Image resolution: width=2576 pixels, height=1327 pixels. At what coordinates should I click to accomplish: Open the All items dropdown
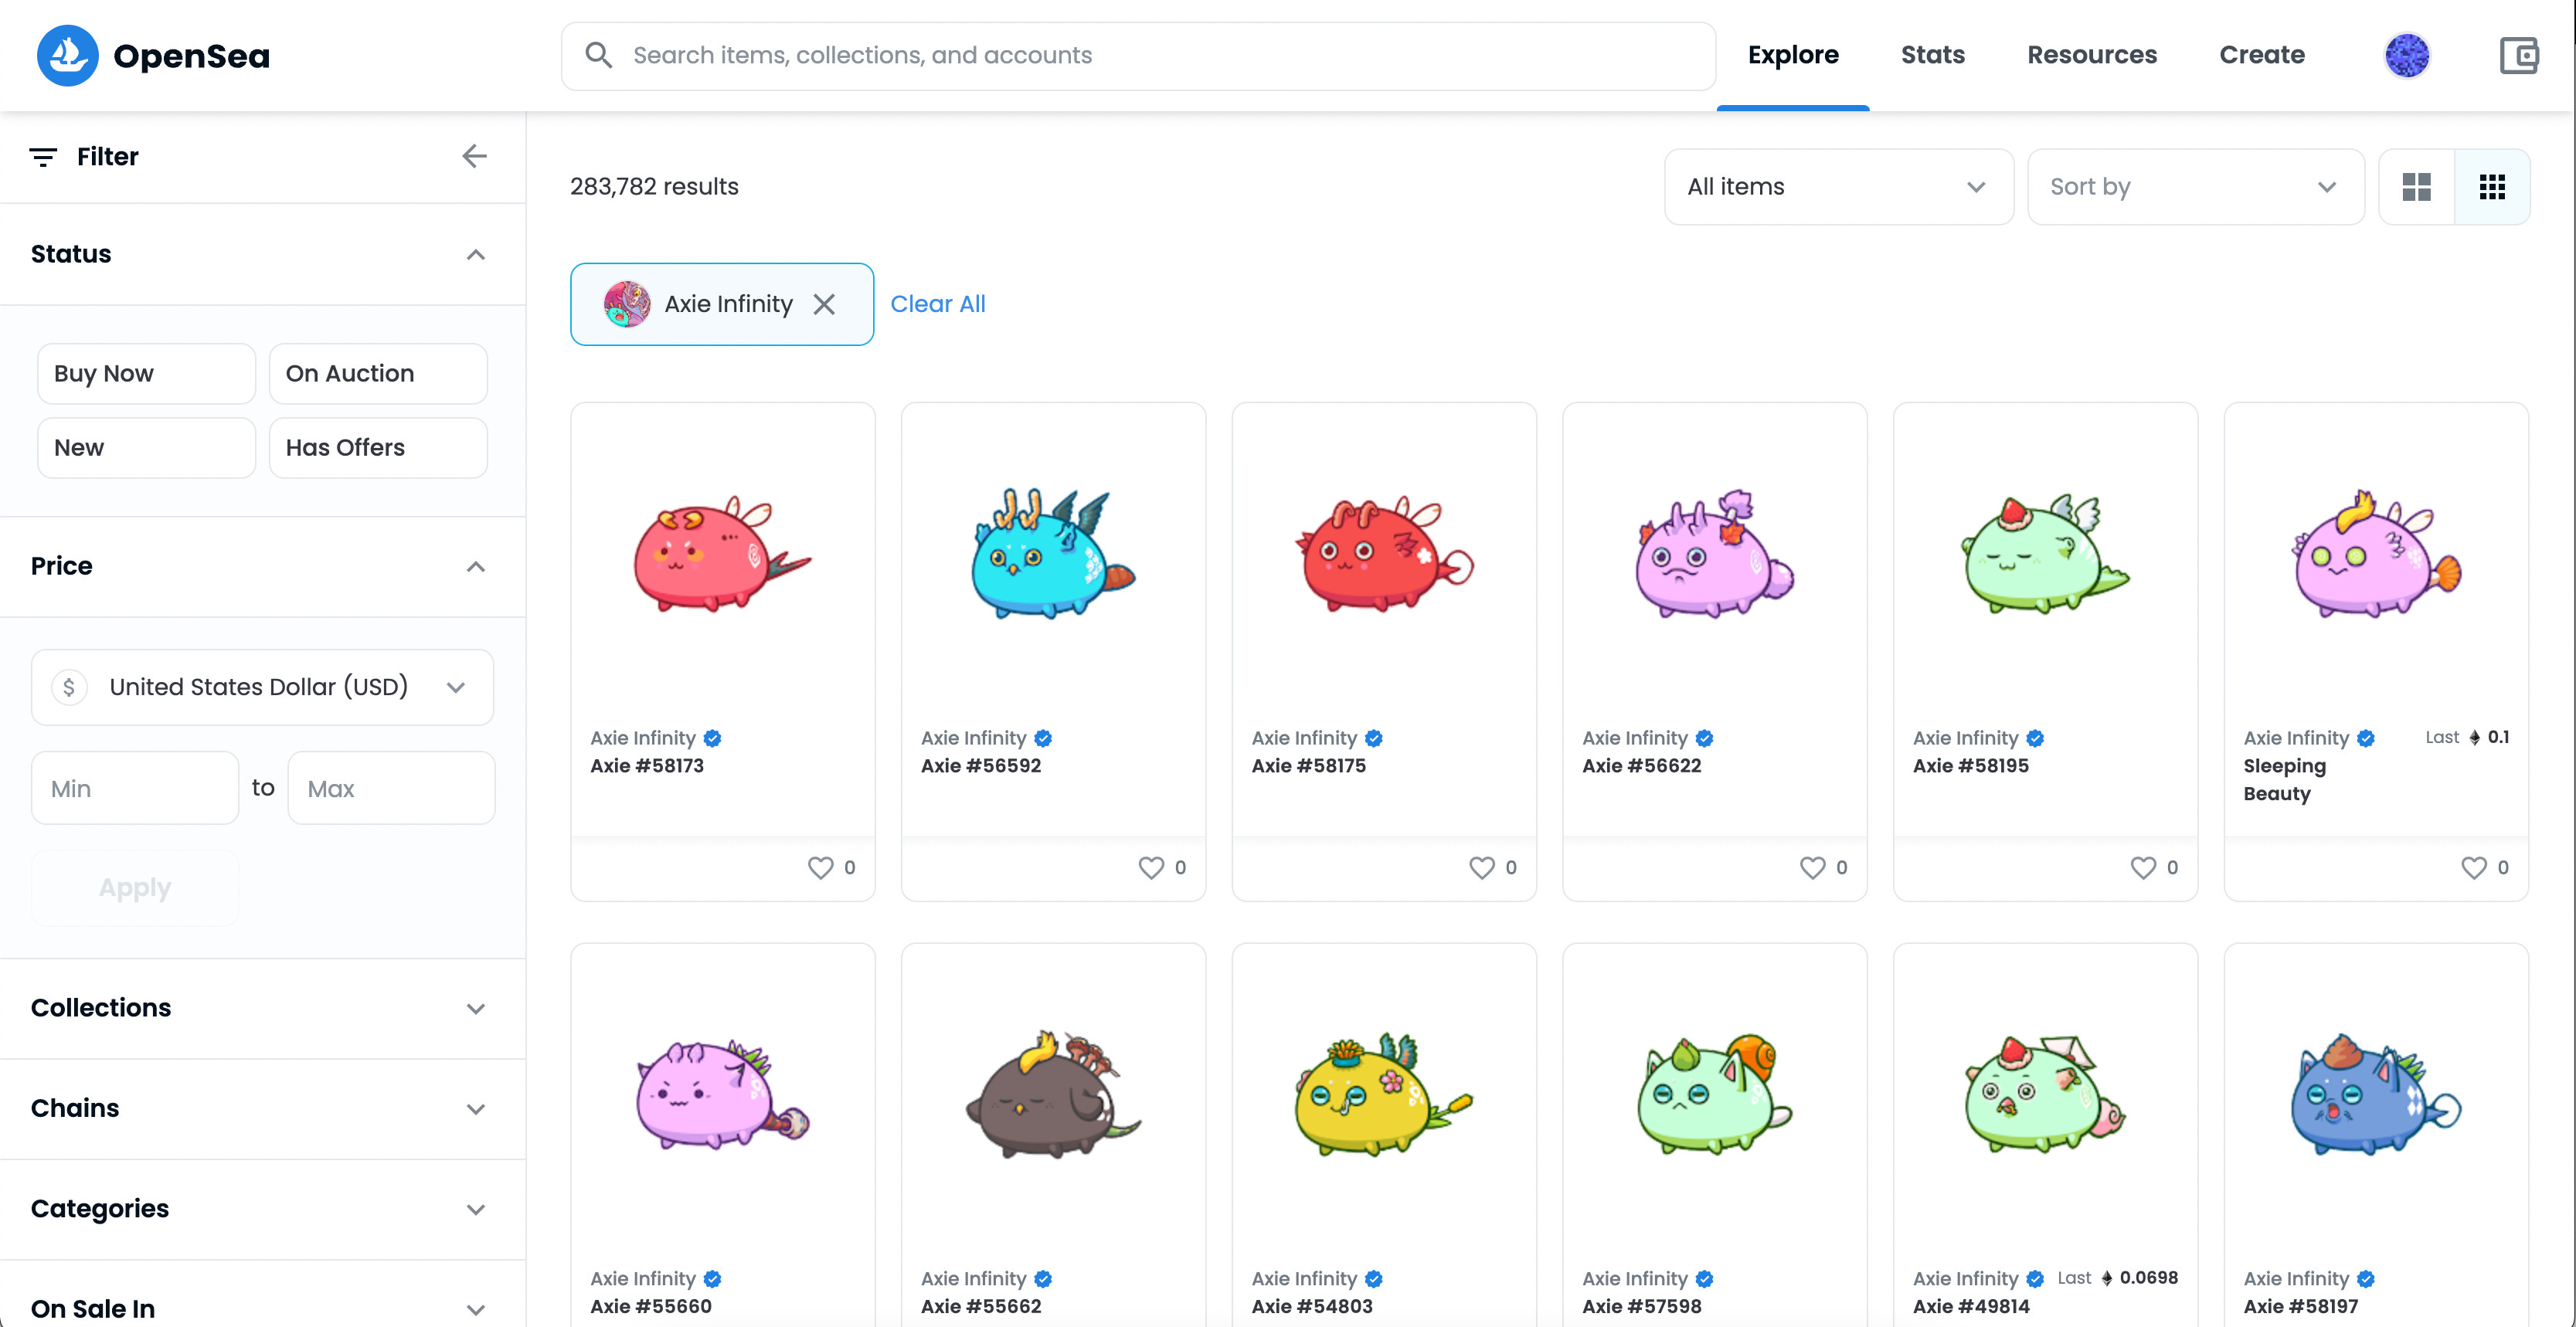point(1838,186)
